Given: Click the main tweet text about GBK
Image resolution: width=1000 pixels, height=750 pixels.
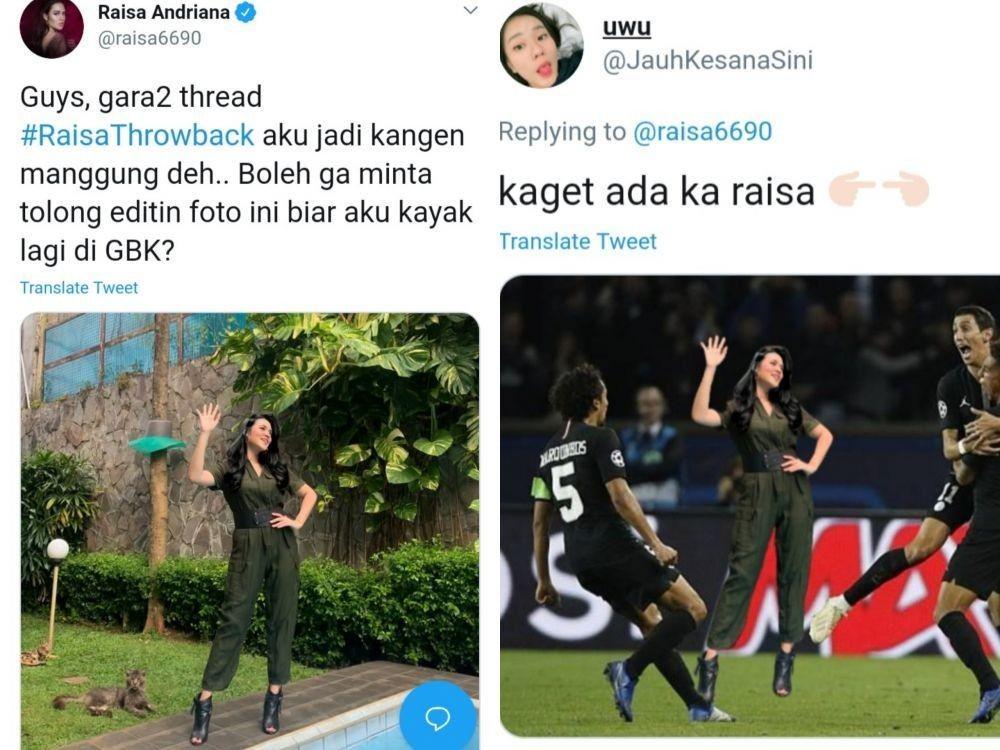Looking at the screenshot, I should pos(246,173).
